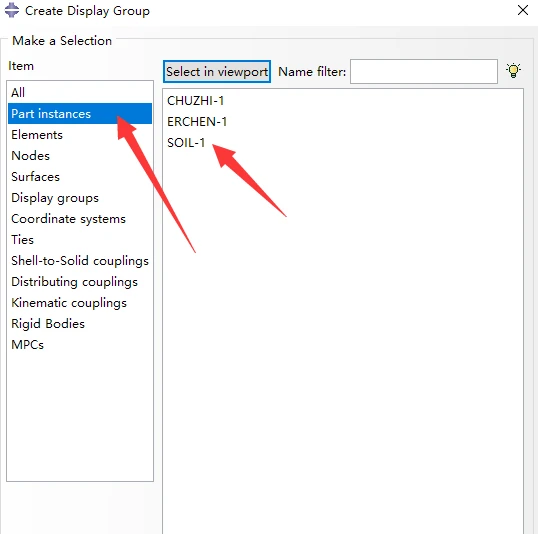Select Coordinate systems item
Viewport: 538px width, 534px height.
coord(80,219)
